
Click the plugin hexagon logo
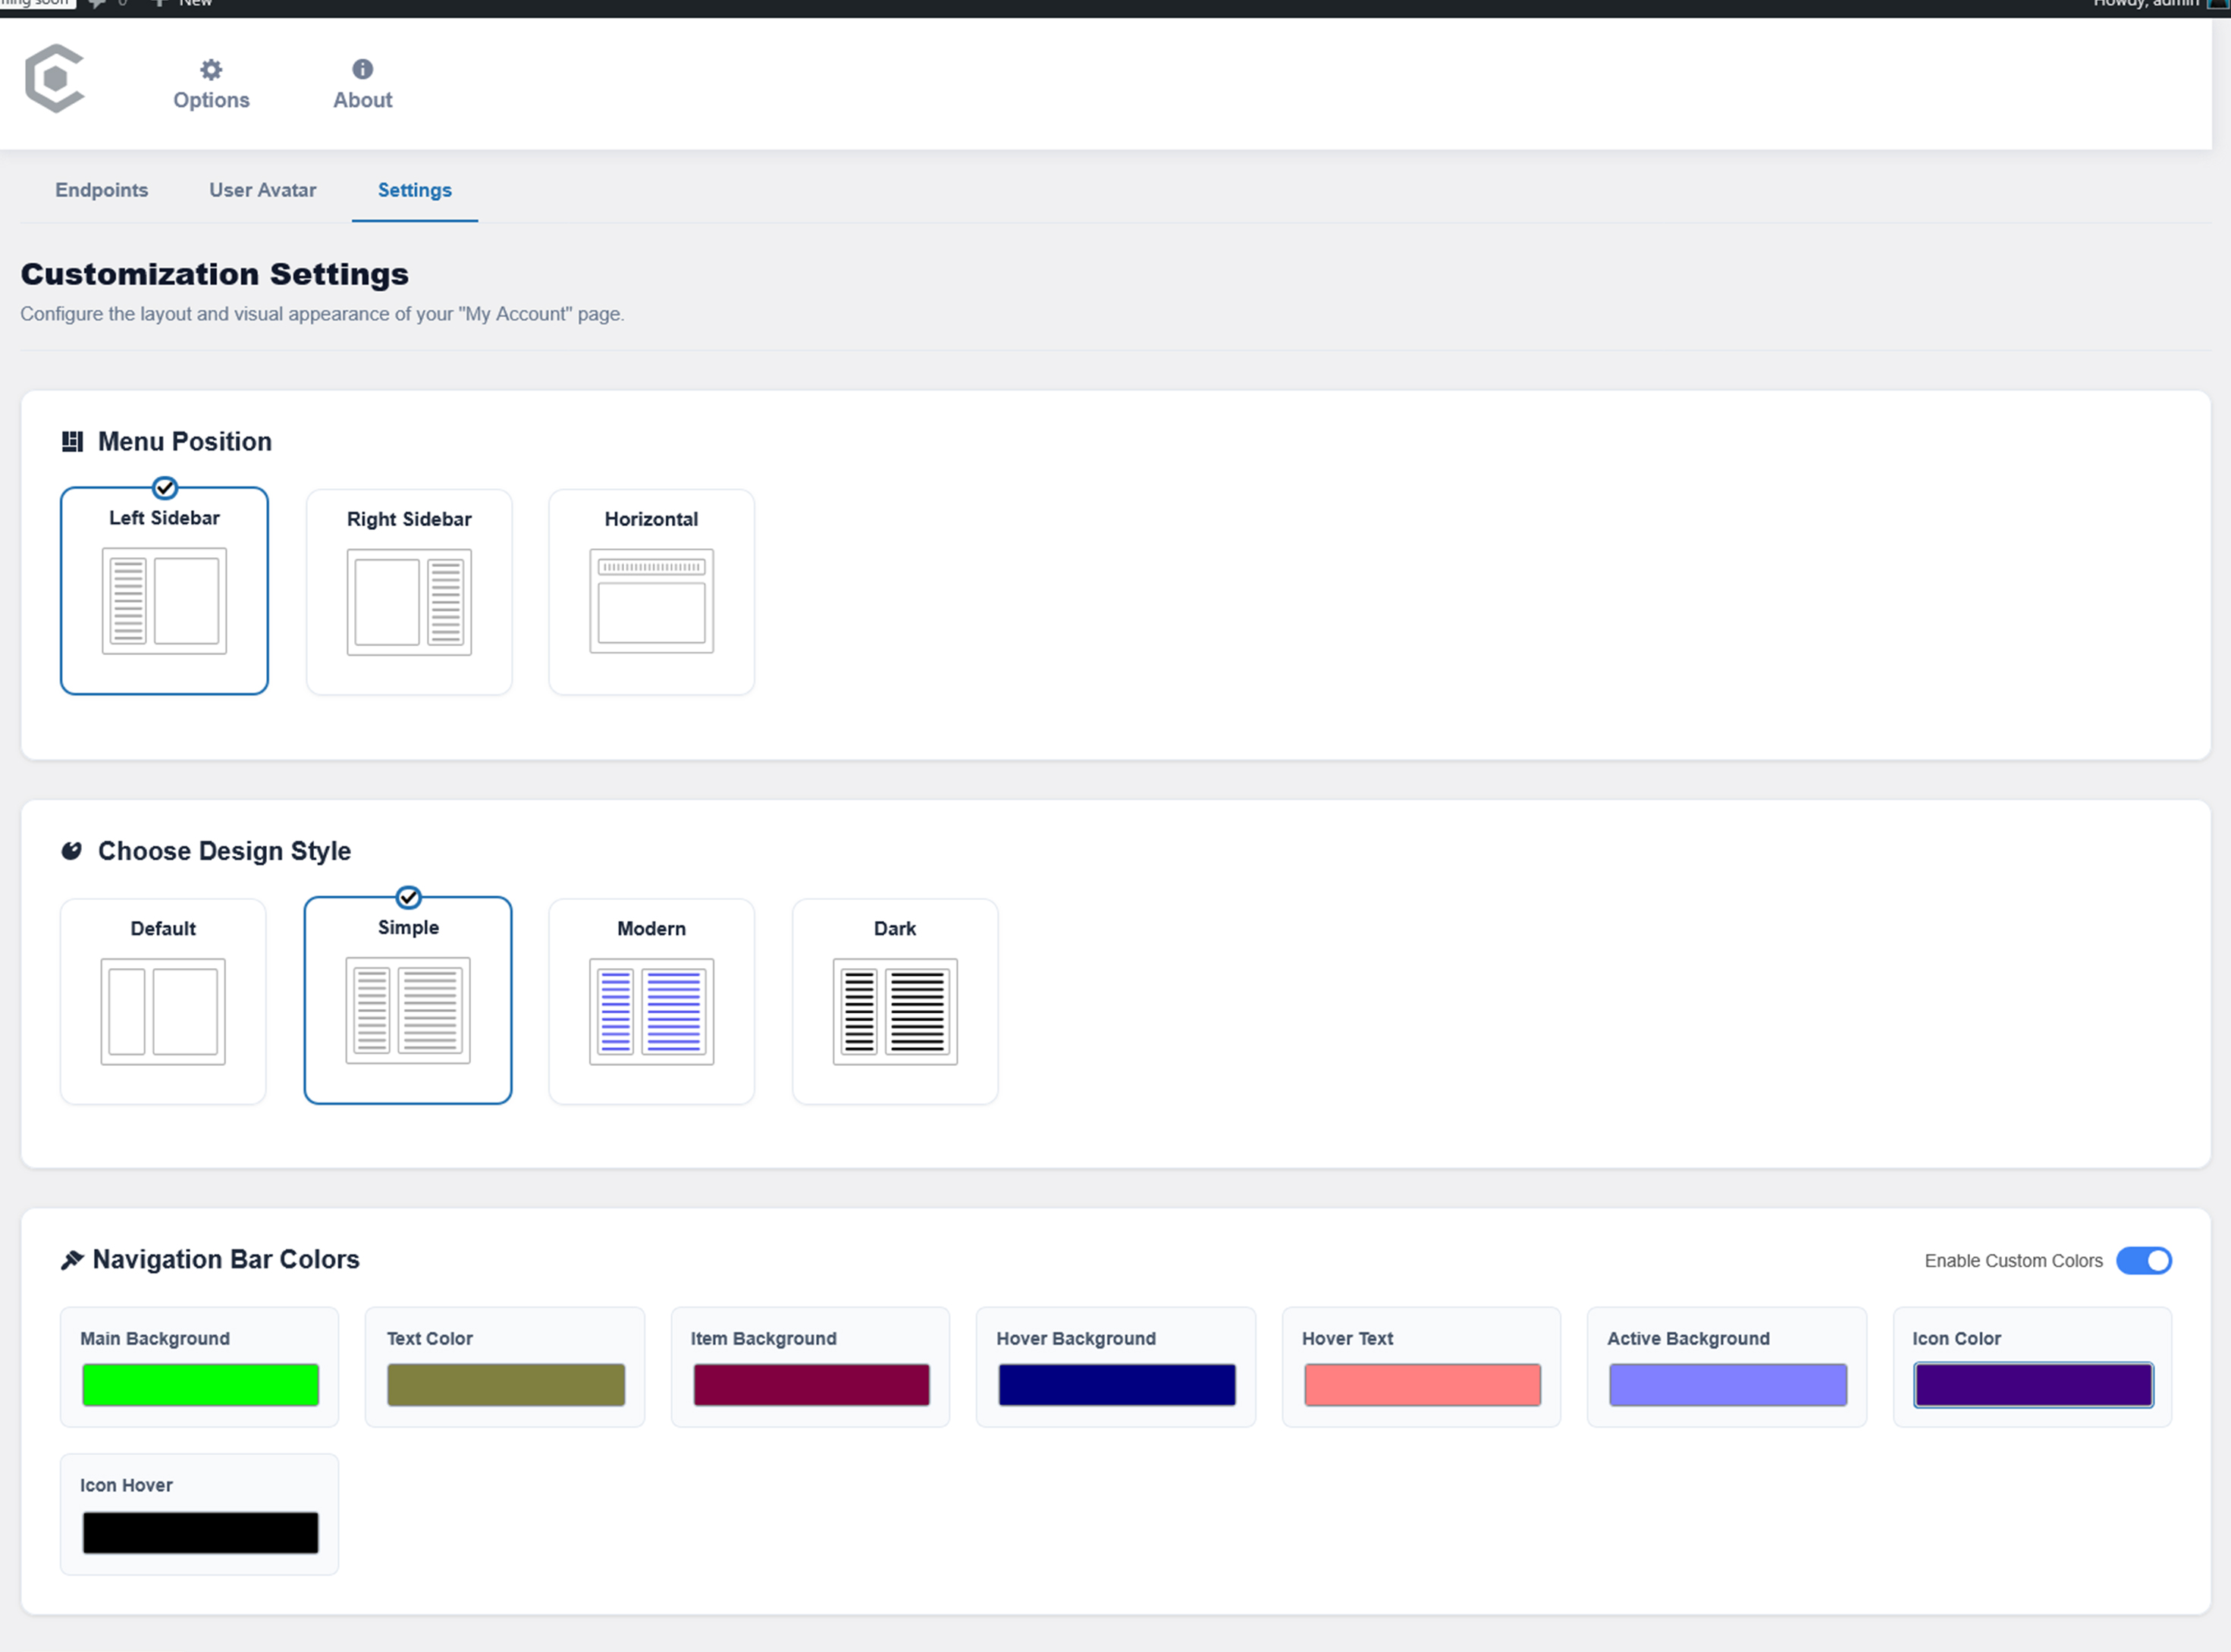point(54,78)
